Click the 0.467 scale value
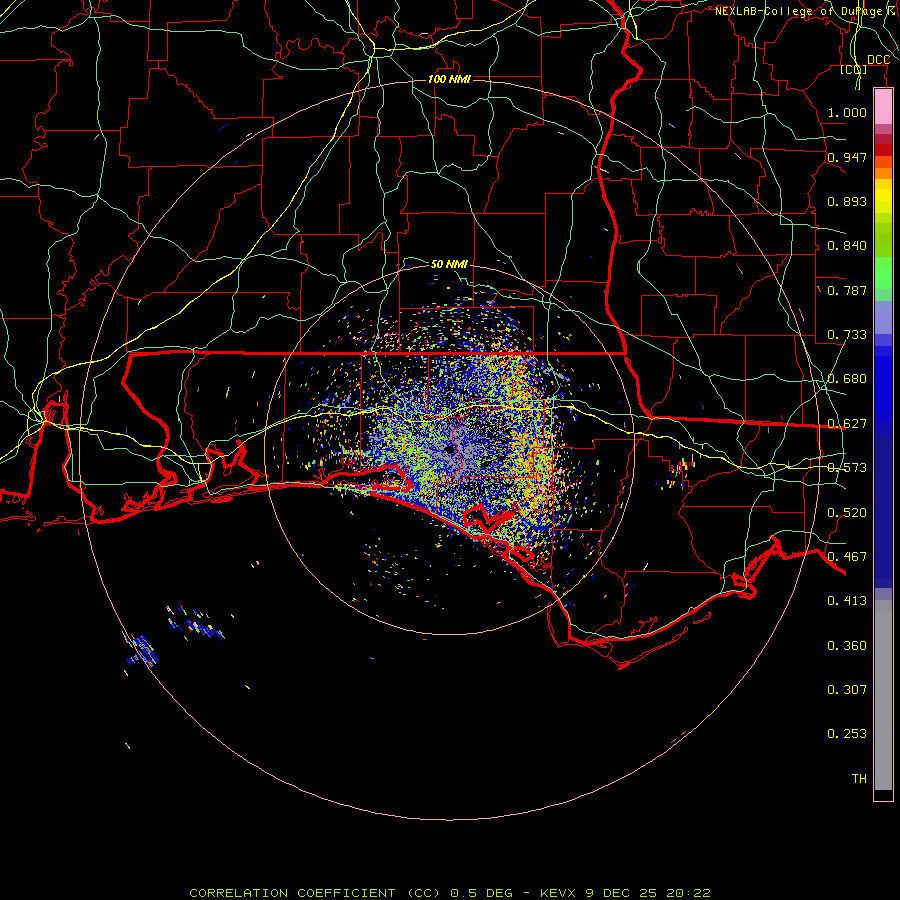The image size is (900, 900). click(x=847, y=556)
